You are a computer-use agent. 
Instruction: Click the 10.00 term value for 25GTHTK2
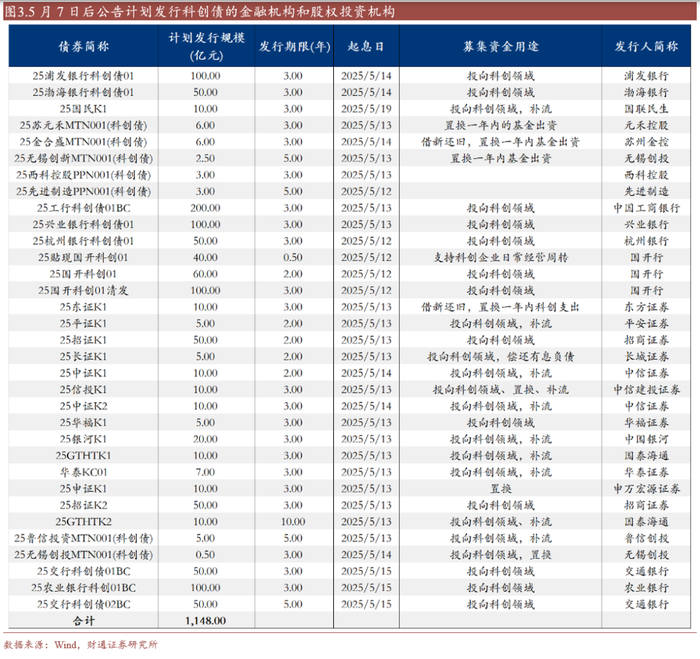(293, 522)
